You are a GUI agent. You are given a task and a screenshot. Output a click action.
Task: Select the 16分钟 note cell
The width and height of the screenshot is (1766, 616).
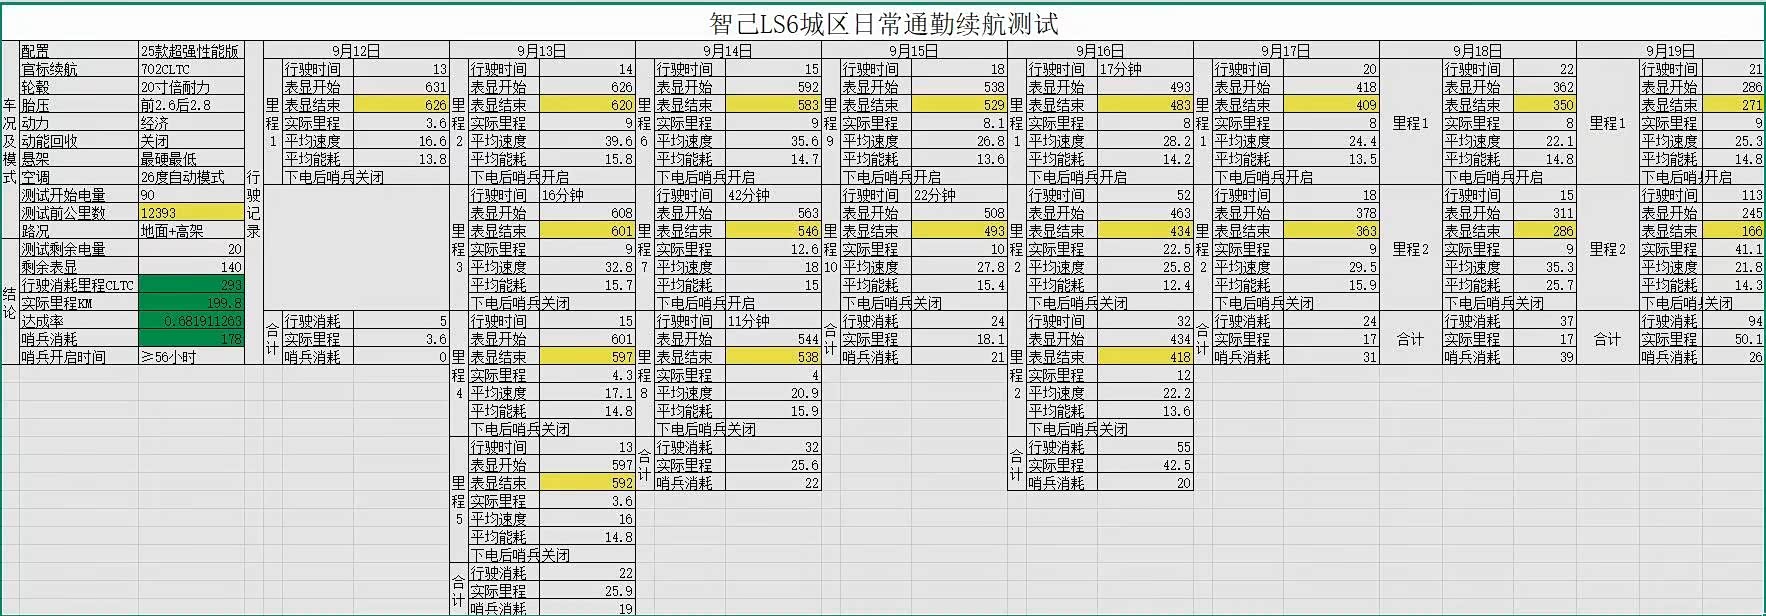click(x=588, y=195)
